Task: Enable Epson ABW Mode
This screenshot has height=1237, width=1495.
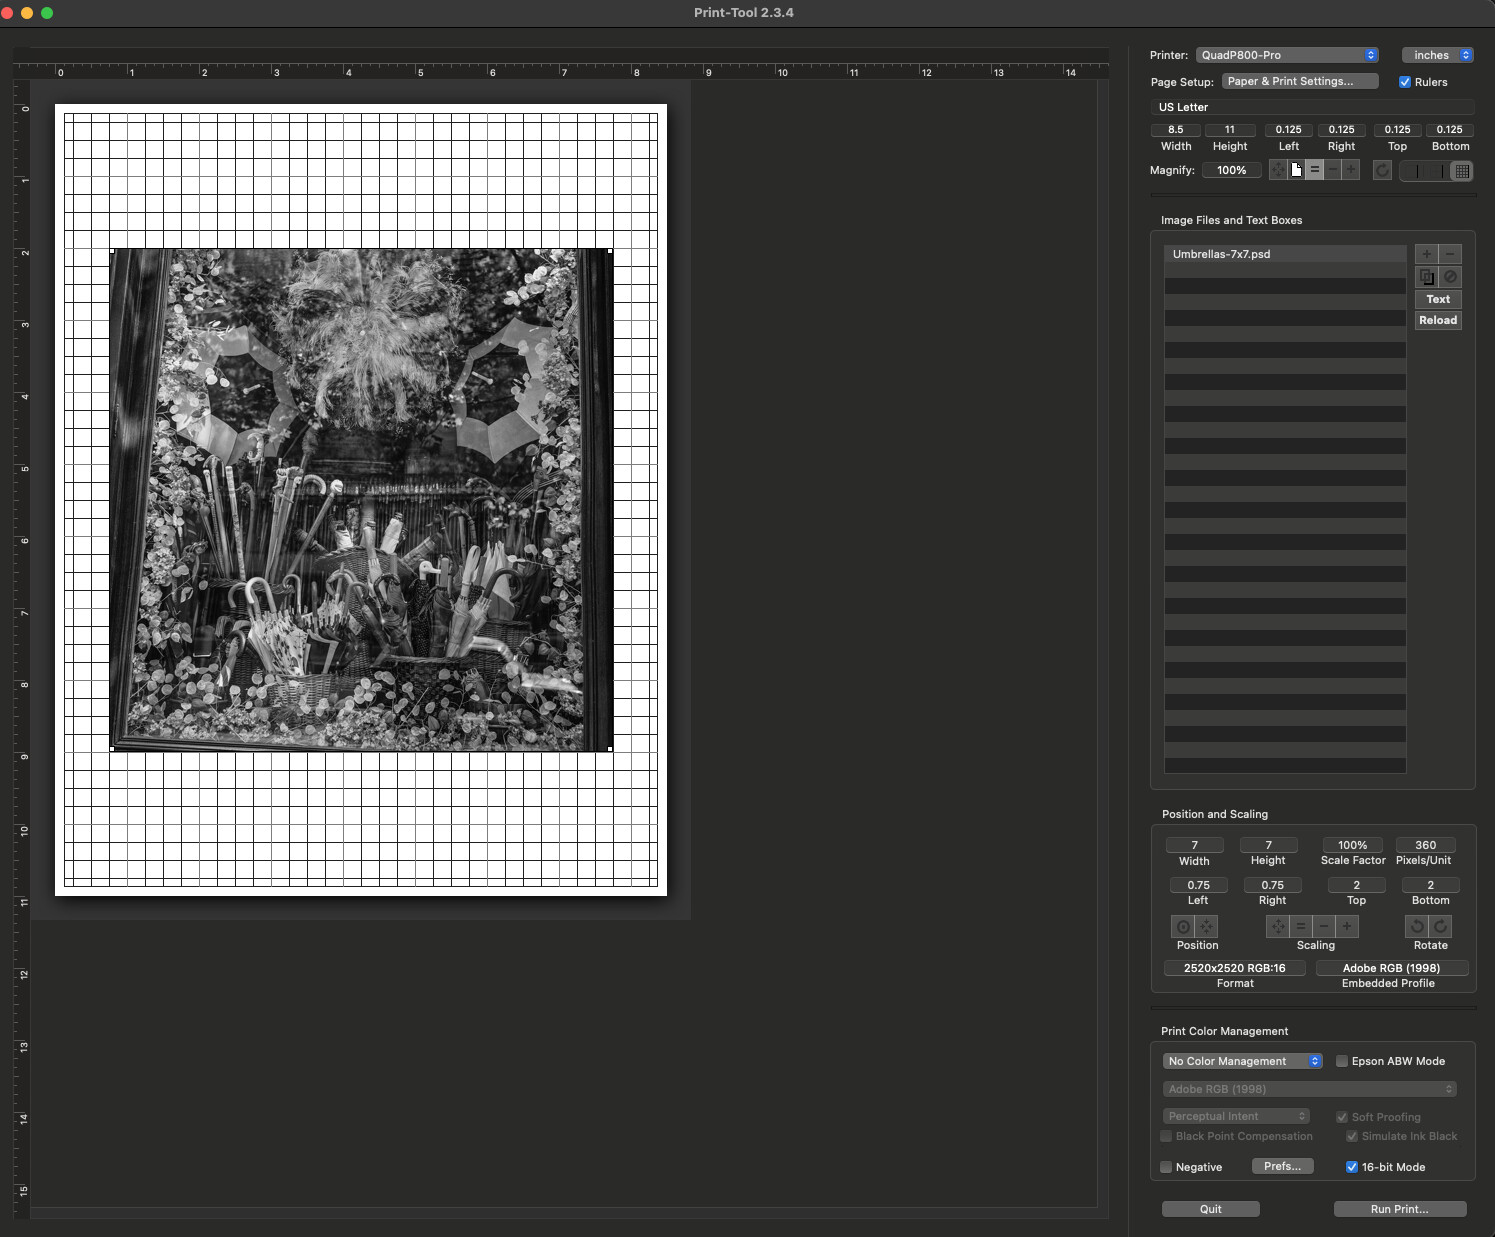Action: click(1342, 1061)
